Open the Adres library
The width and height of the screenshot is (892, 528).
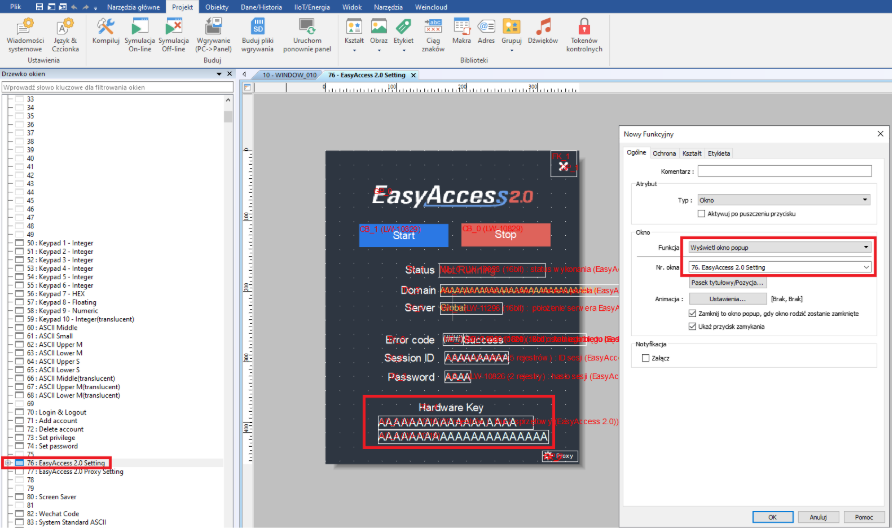(486, 31)
